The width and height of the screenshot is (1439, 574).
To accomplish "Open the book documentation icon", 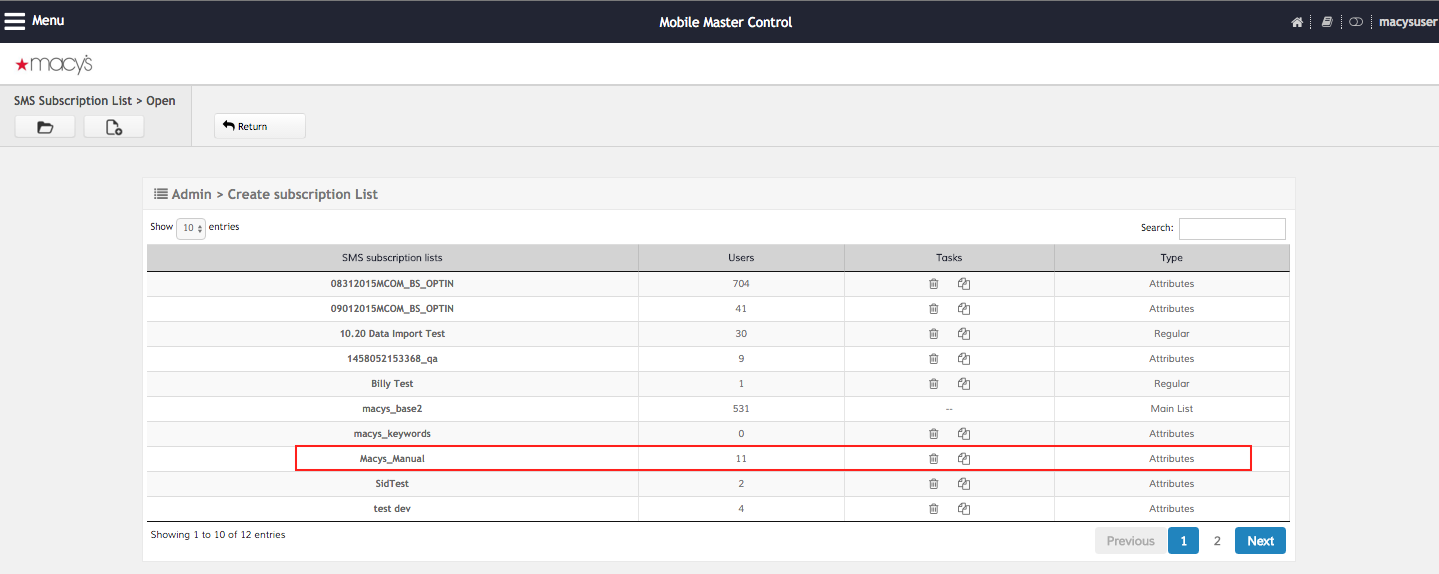I will click(1327, 22).
